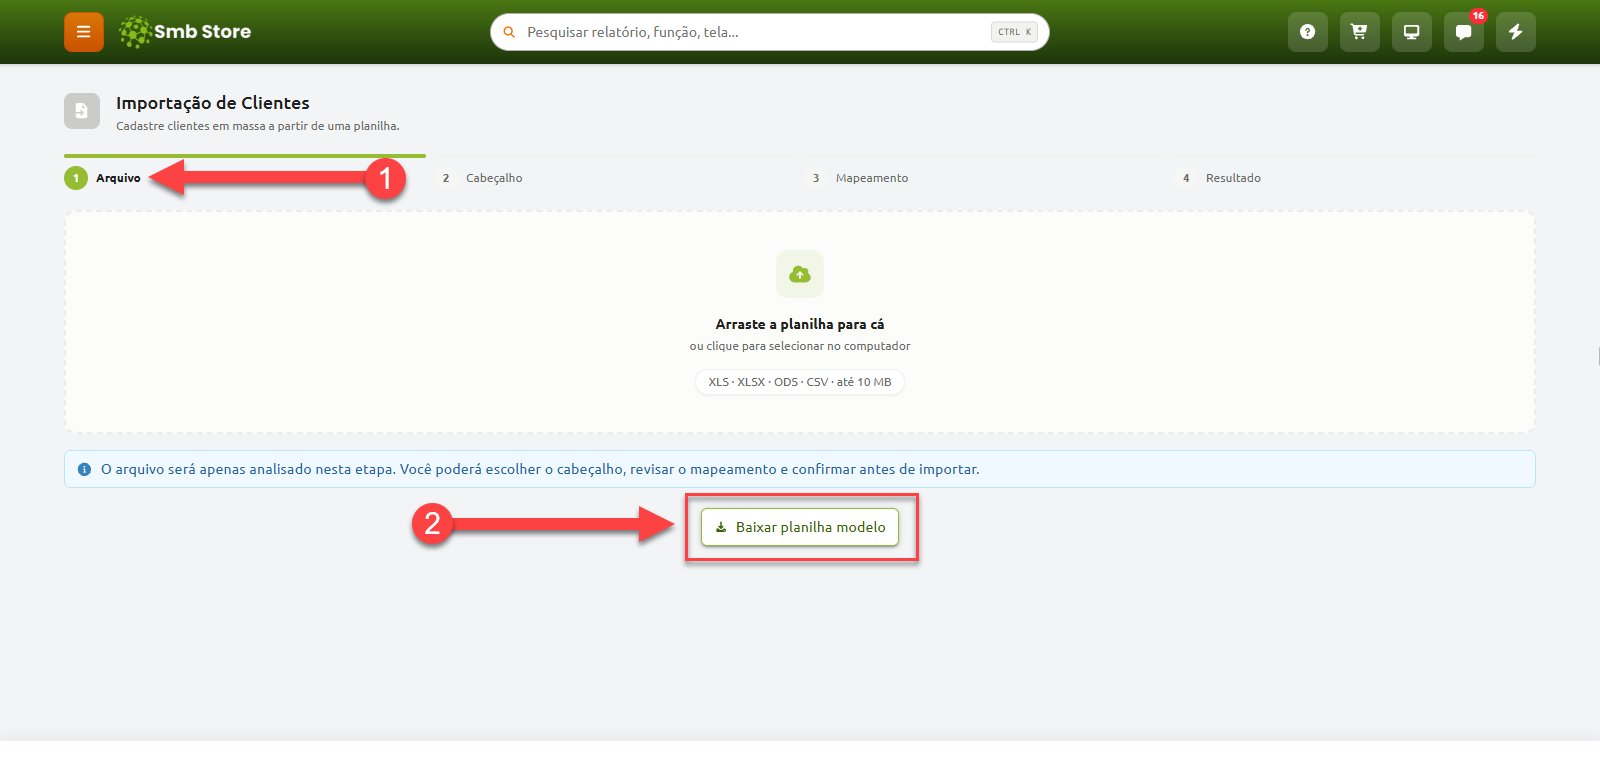The width and height of the screenshot is (1600, 765).
Task: Click the CTRL K shortcut badge
Action: [1014, 32]
